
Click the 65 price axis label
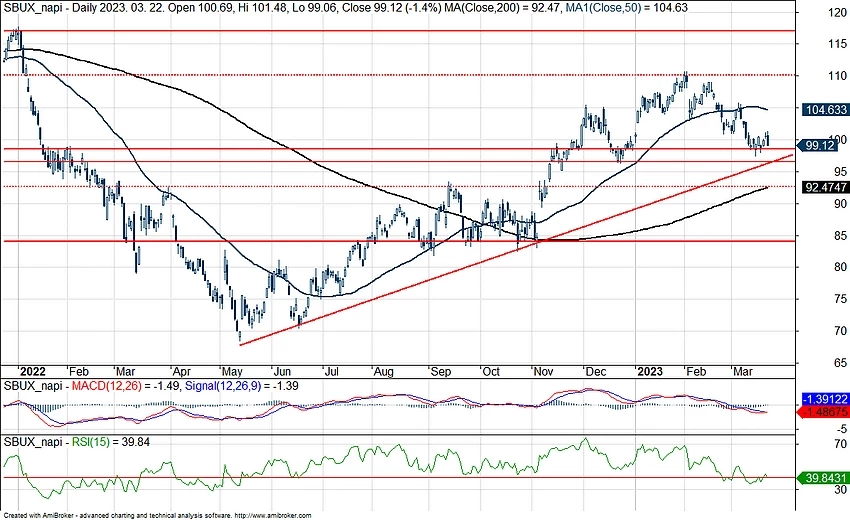840,363
